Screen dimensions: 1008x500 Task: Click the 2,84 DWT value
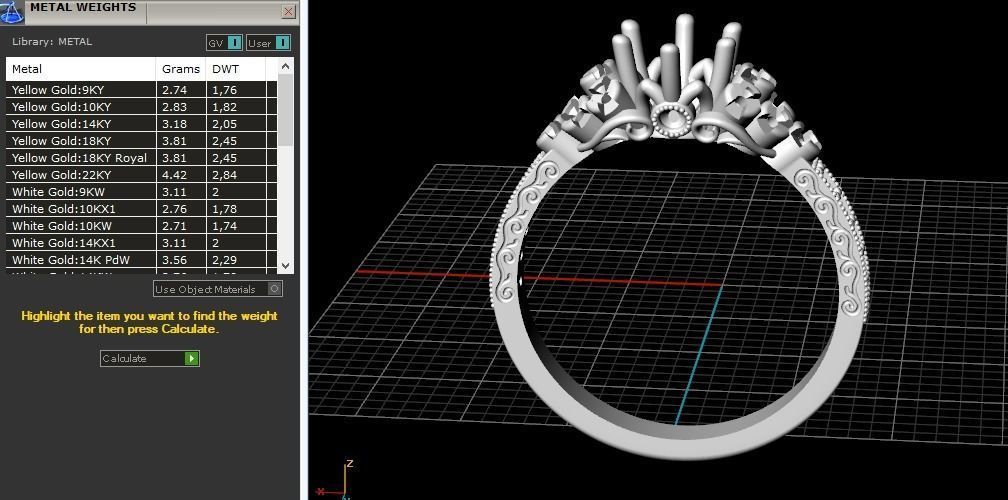(x=224, y=175)
